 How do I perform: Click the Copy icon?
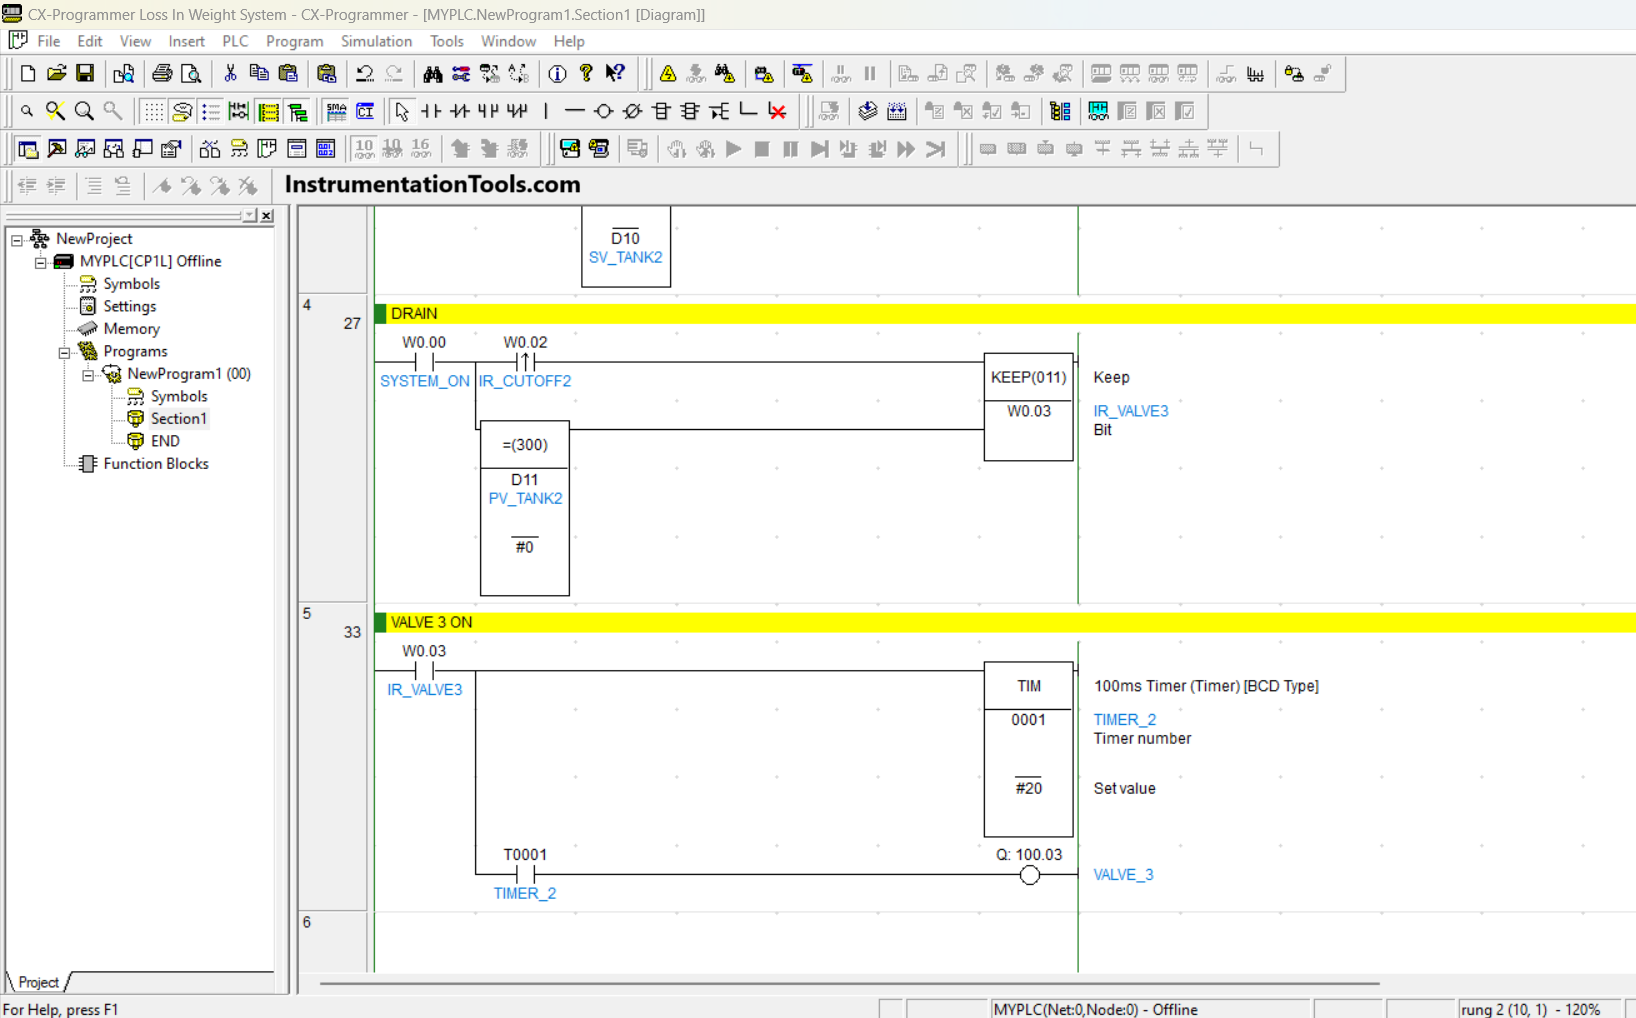[x=259, y=73]
